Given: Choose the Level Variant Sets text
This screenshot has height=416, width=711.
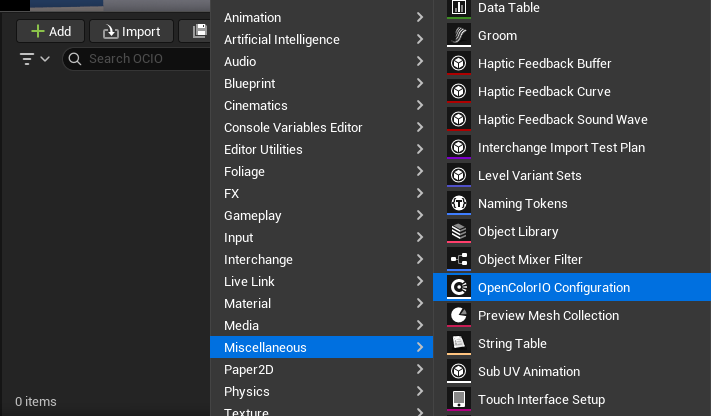Looking at the screenshot, I should (x=530, y=176).
